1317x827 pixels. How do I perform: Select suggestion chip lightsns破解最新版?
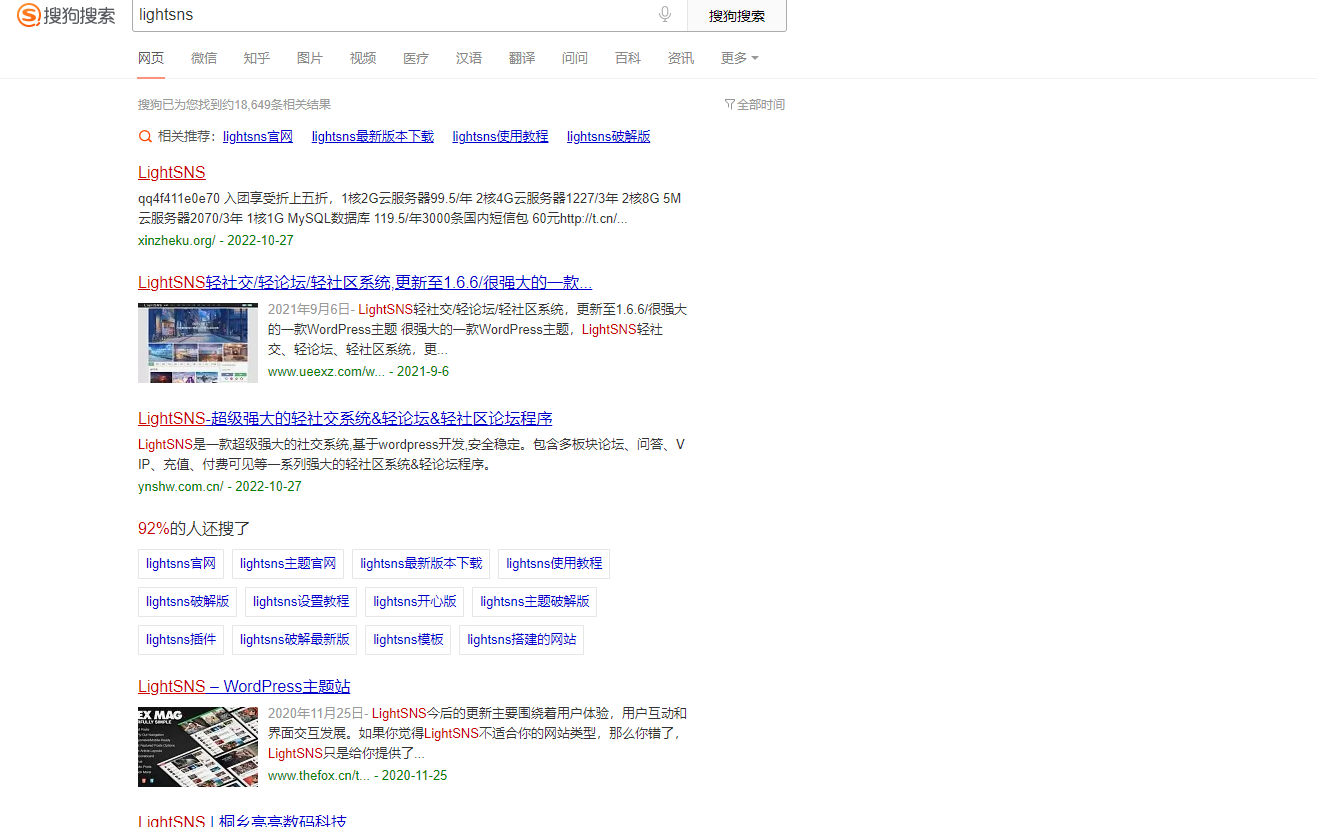point(295,640)
